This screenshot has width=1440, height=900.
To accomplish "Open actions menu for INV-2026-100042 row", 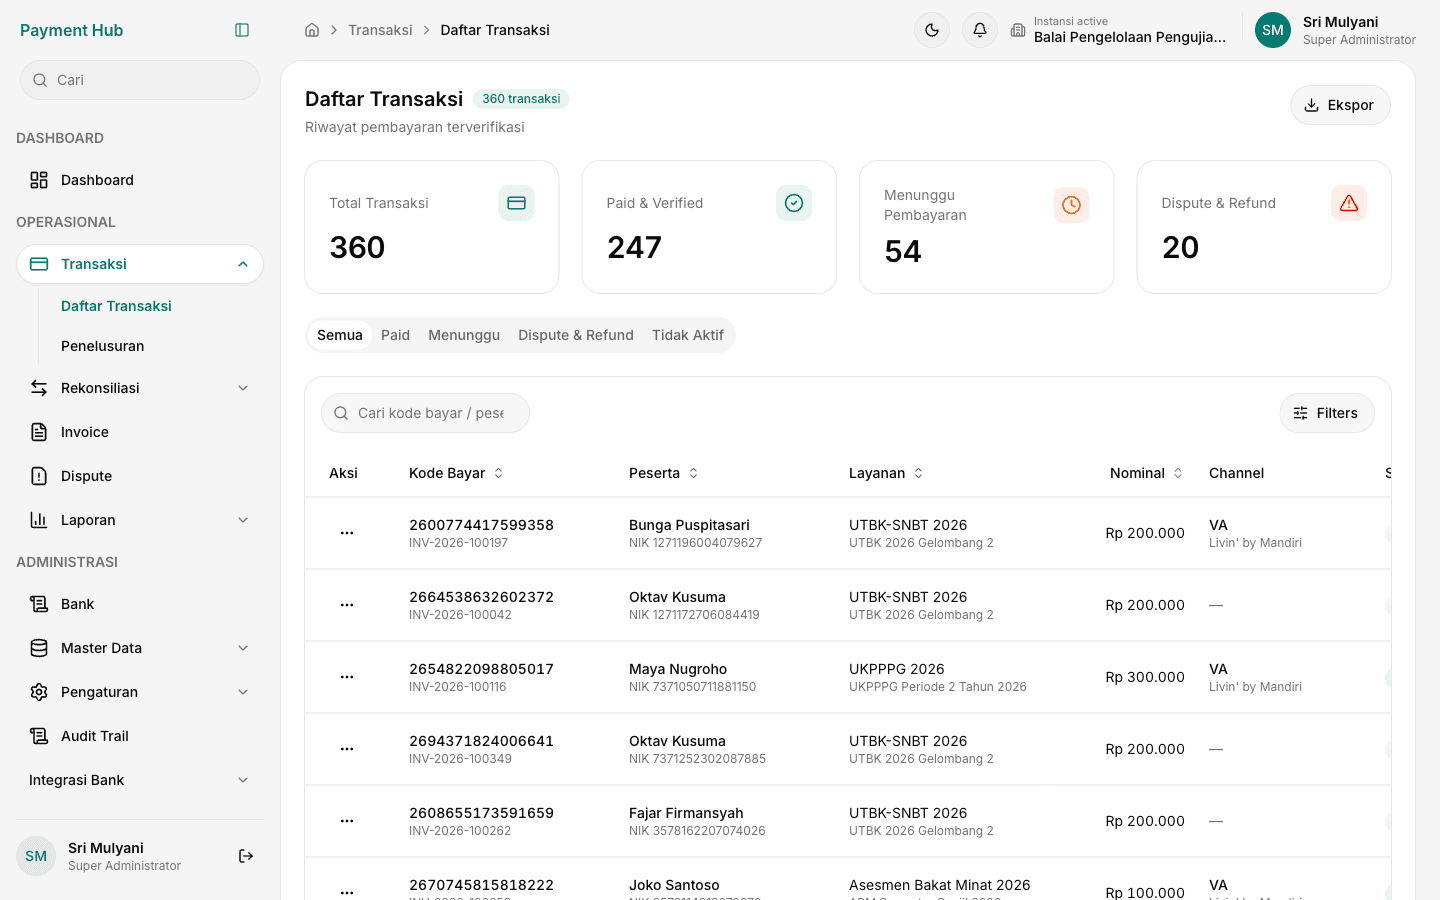I will (347, 605).
